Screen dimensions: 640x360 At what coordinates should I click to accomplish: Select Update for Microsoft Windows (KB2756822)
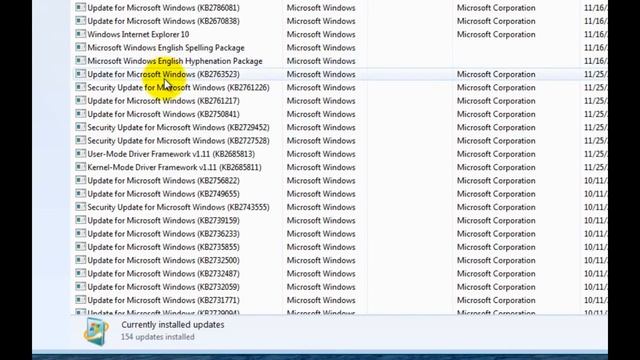(163, 180)
